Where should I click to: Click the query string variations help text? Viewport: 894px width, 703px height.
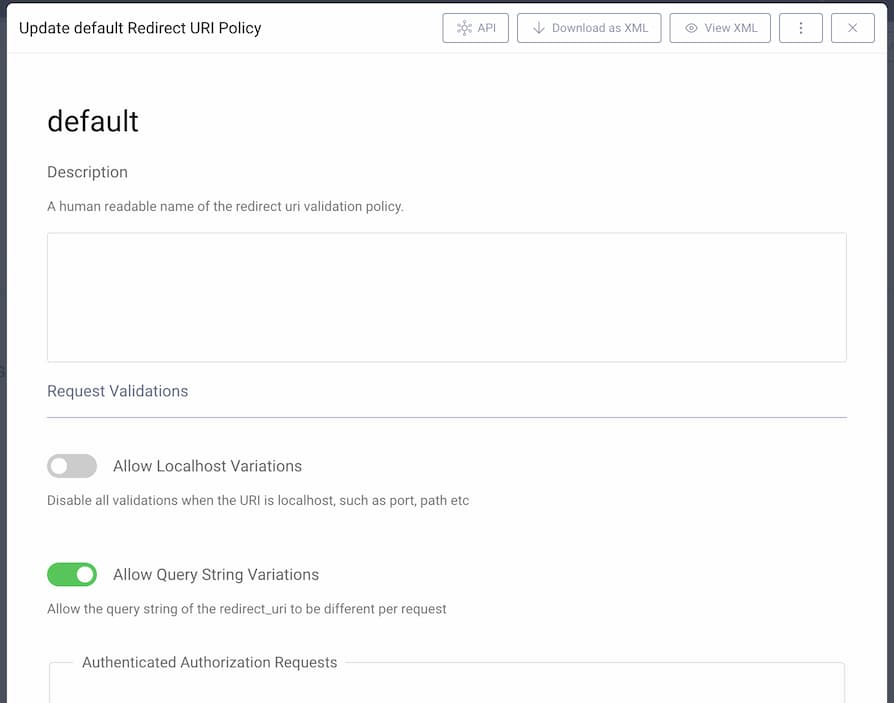point(247,608)
